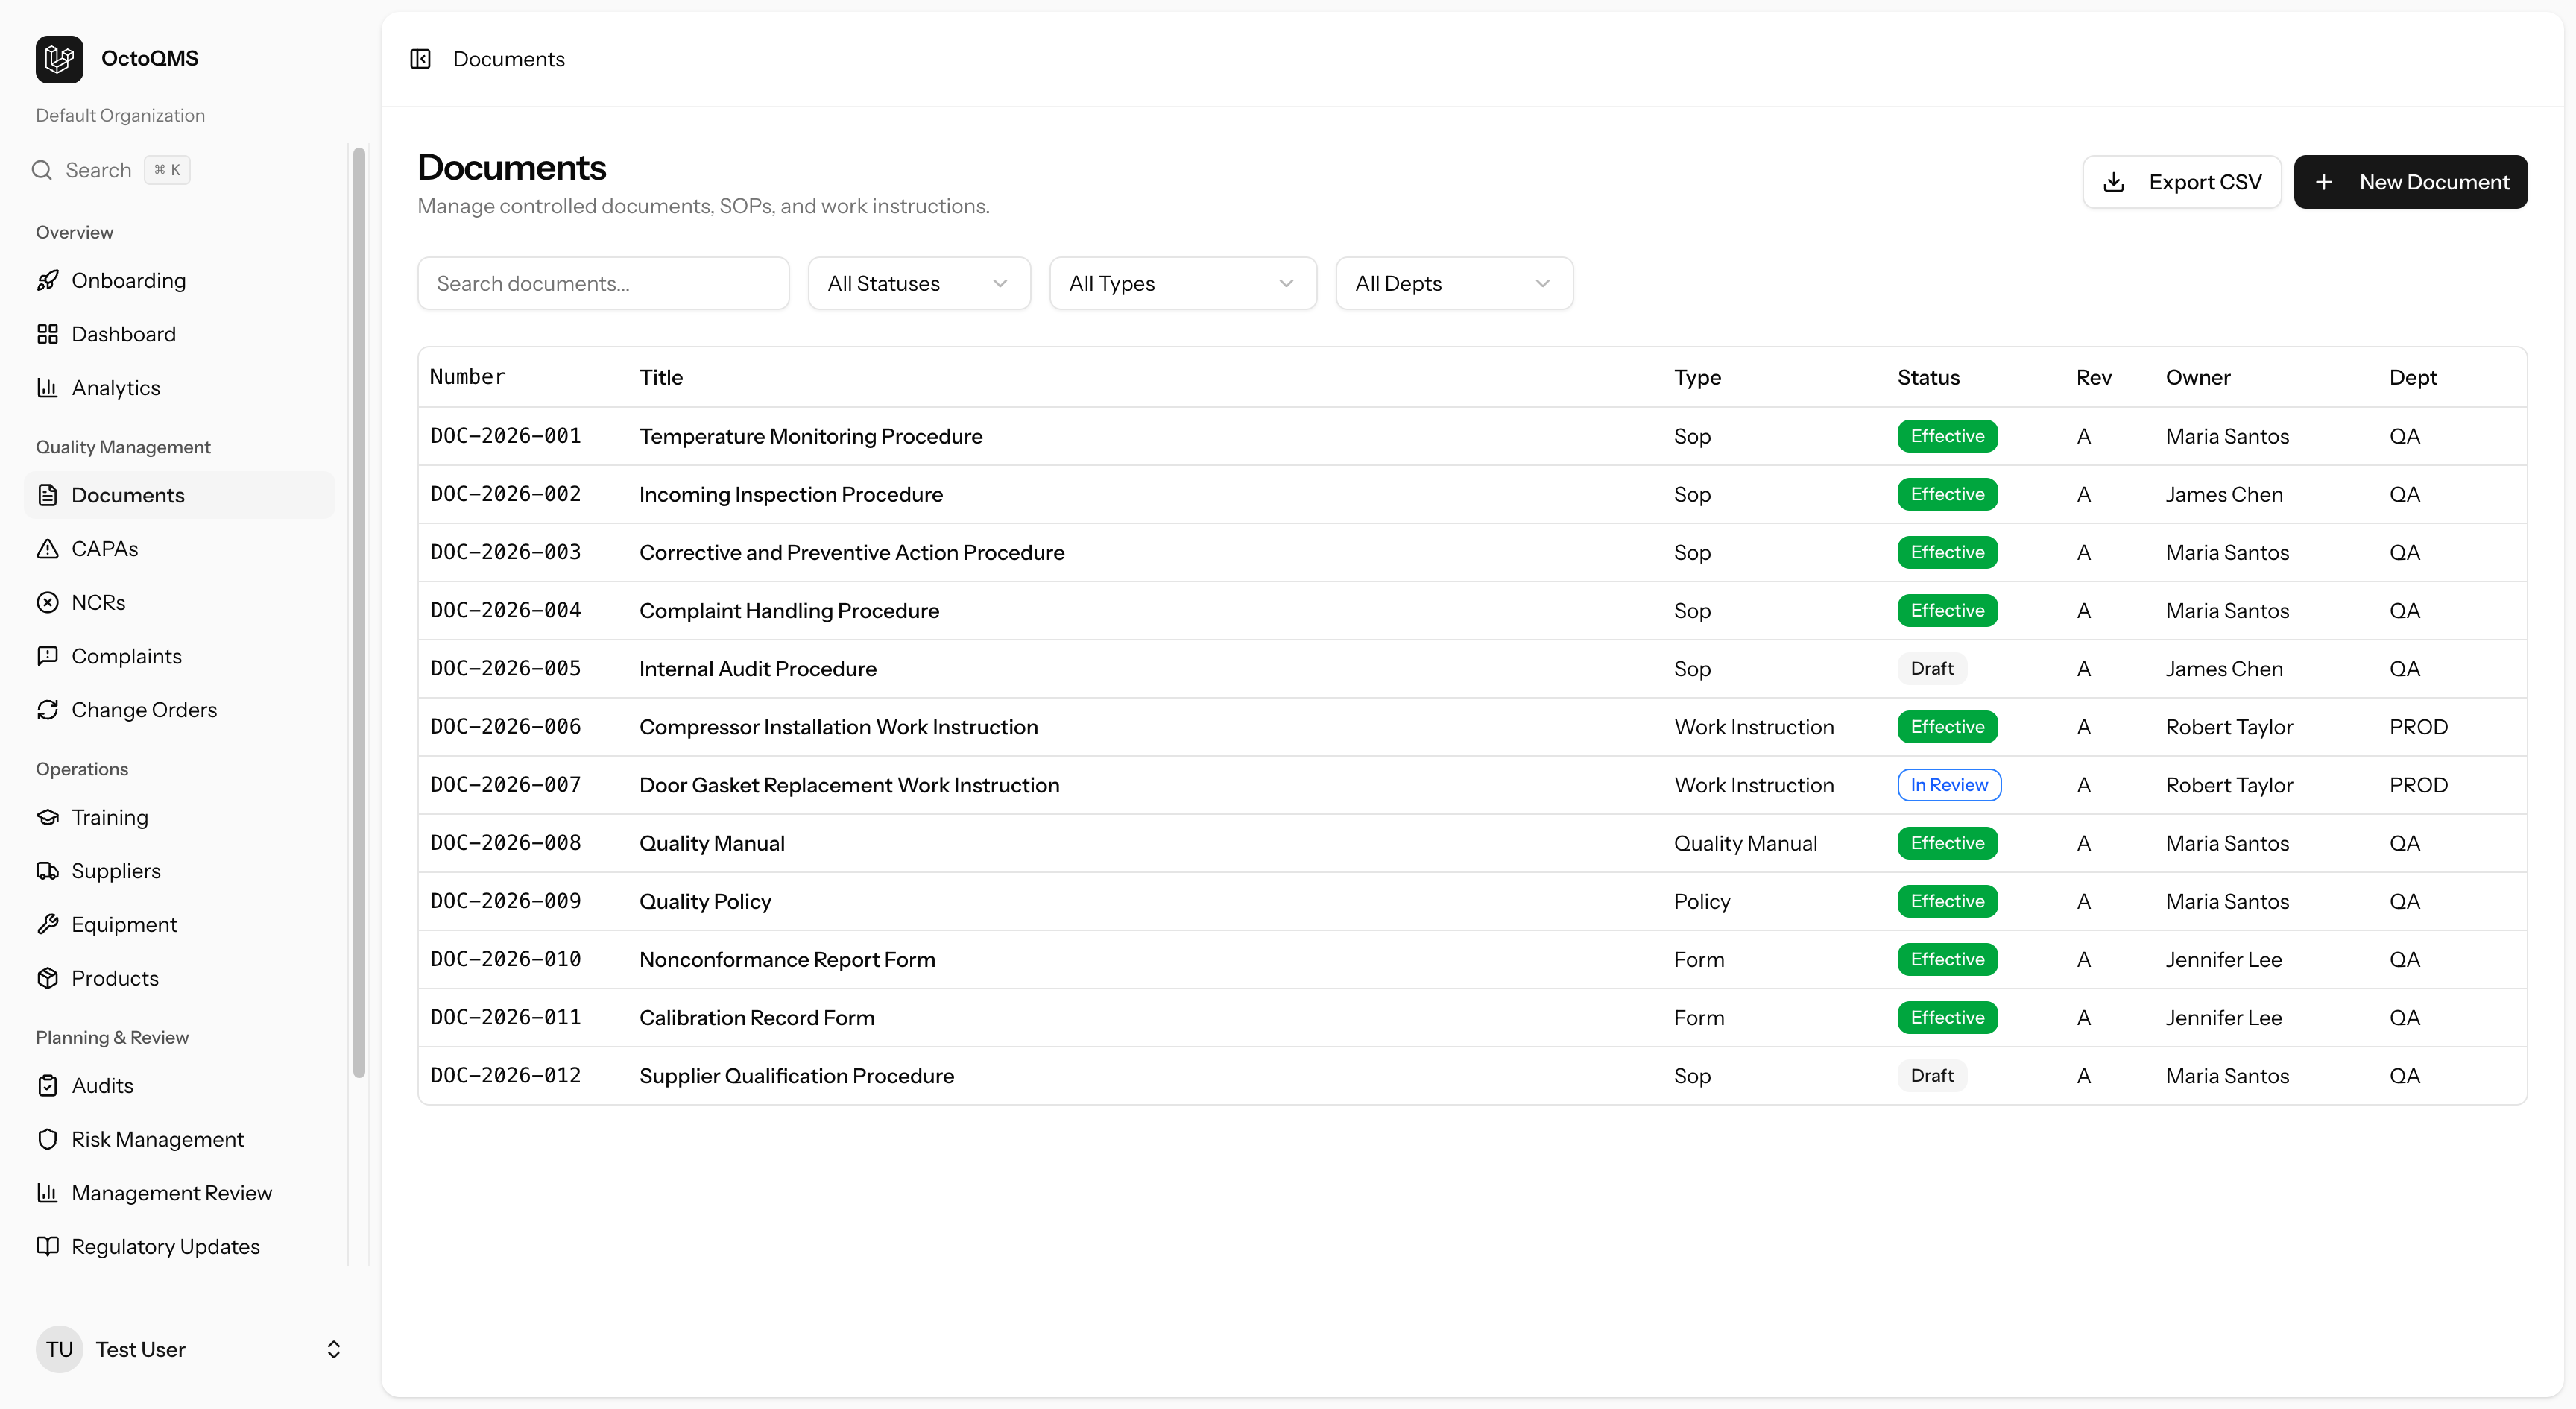Click Quality Policy document title
Screen dimensions: 2576x1409
(x=705, y=901)
